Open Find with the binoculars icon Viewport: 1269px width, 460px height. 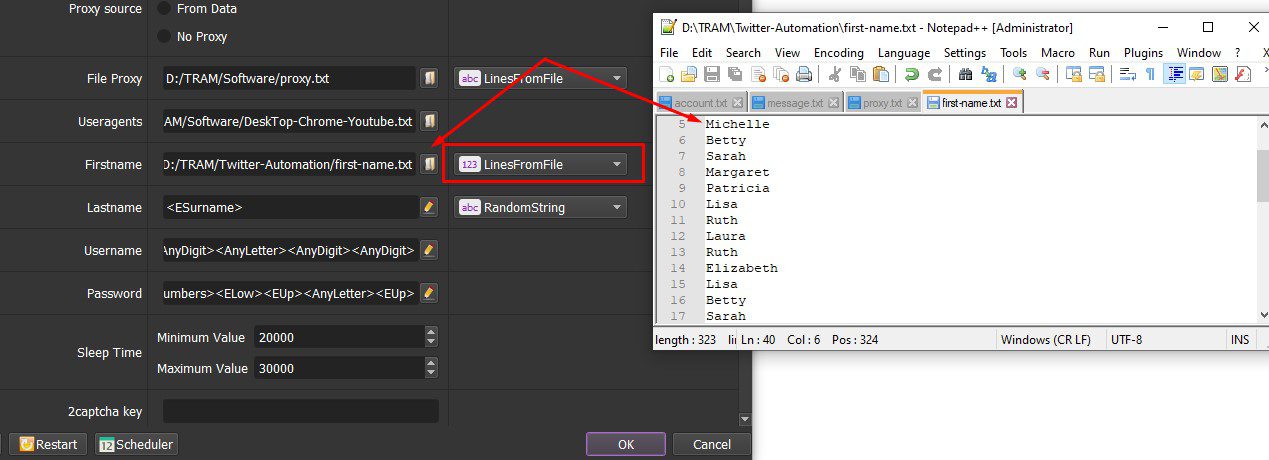[965, 74]
